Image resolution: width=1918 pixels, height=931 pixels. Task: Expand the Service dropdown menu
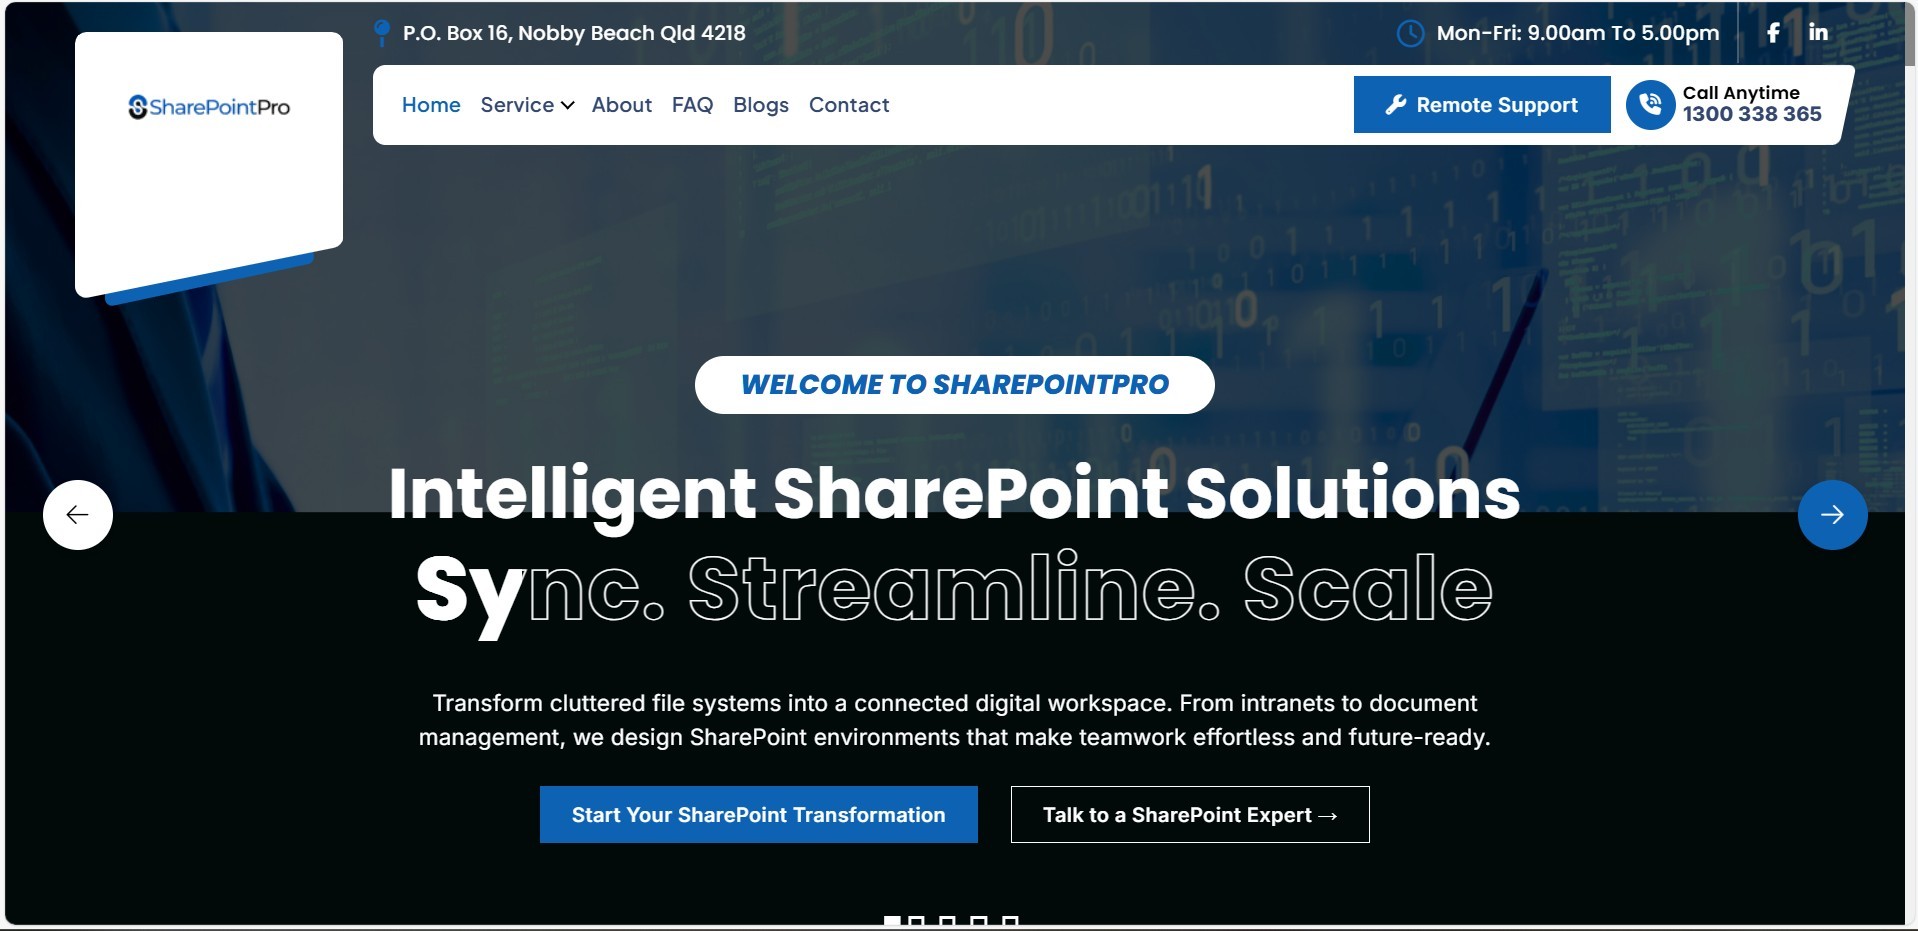[527, 105]
